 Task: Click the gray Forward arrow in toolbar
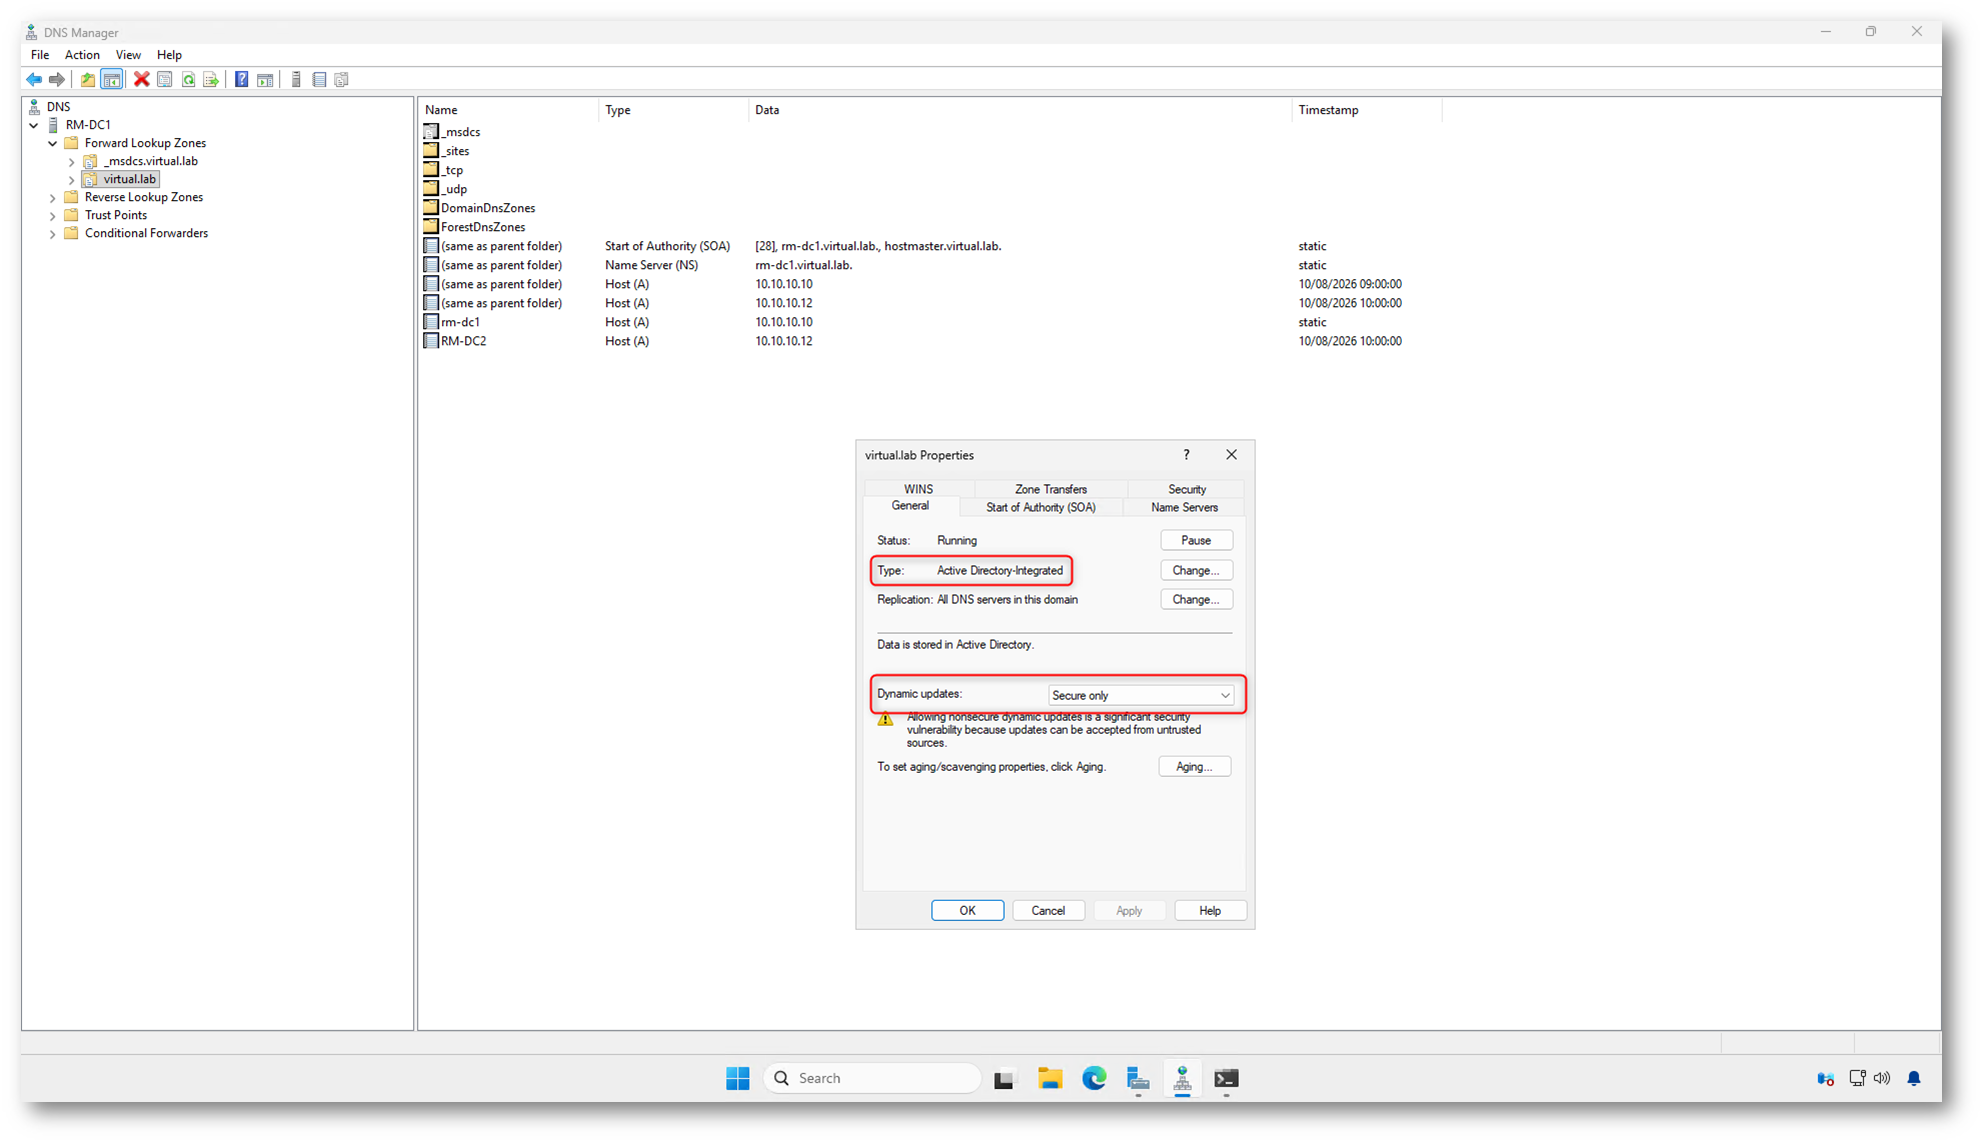click(57, 80)
